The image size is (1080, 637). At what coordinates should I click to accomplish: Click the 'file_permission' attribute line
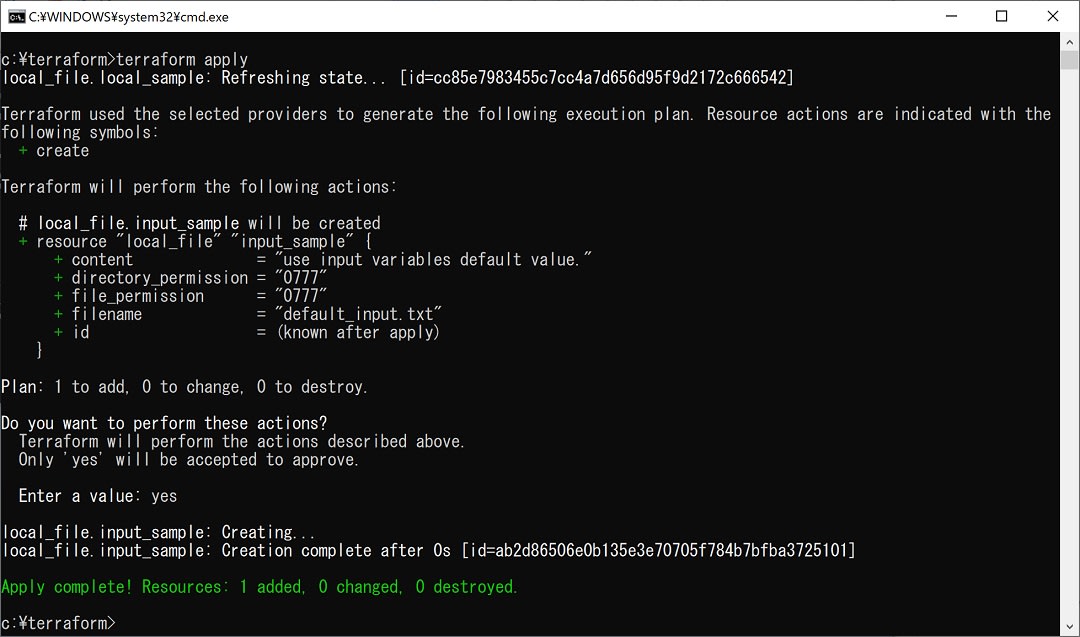point(190,296)
